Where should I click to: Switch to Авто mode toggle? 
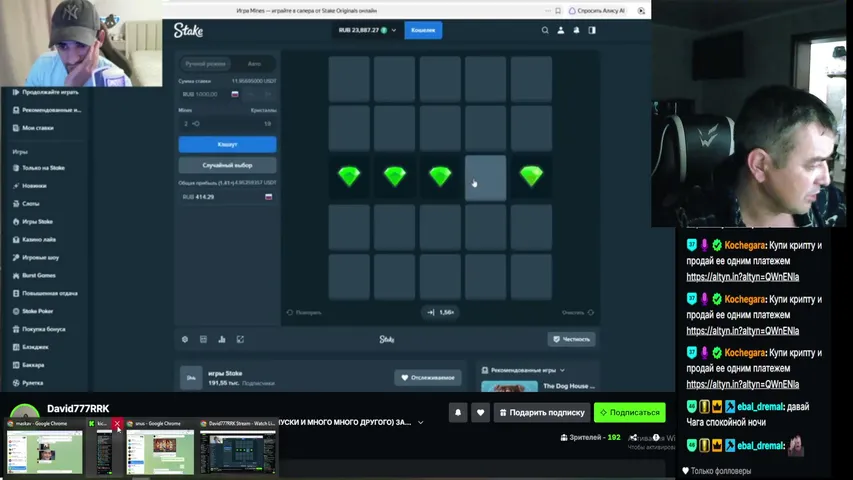(254, 64)
